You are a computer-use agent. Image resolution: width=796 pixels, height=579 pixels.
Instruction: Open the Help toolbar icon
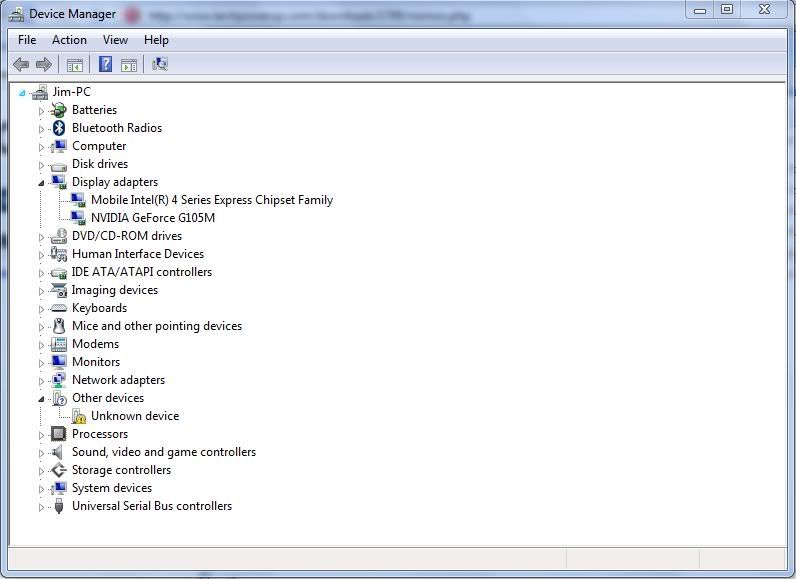point(105,64)
